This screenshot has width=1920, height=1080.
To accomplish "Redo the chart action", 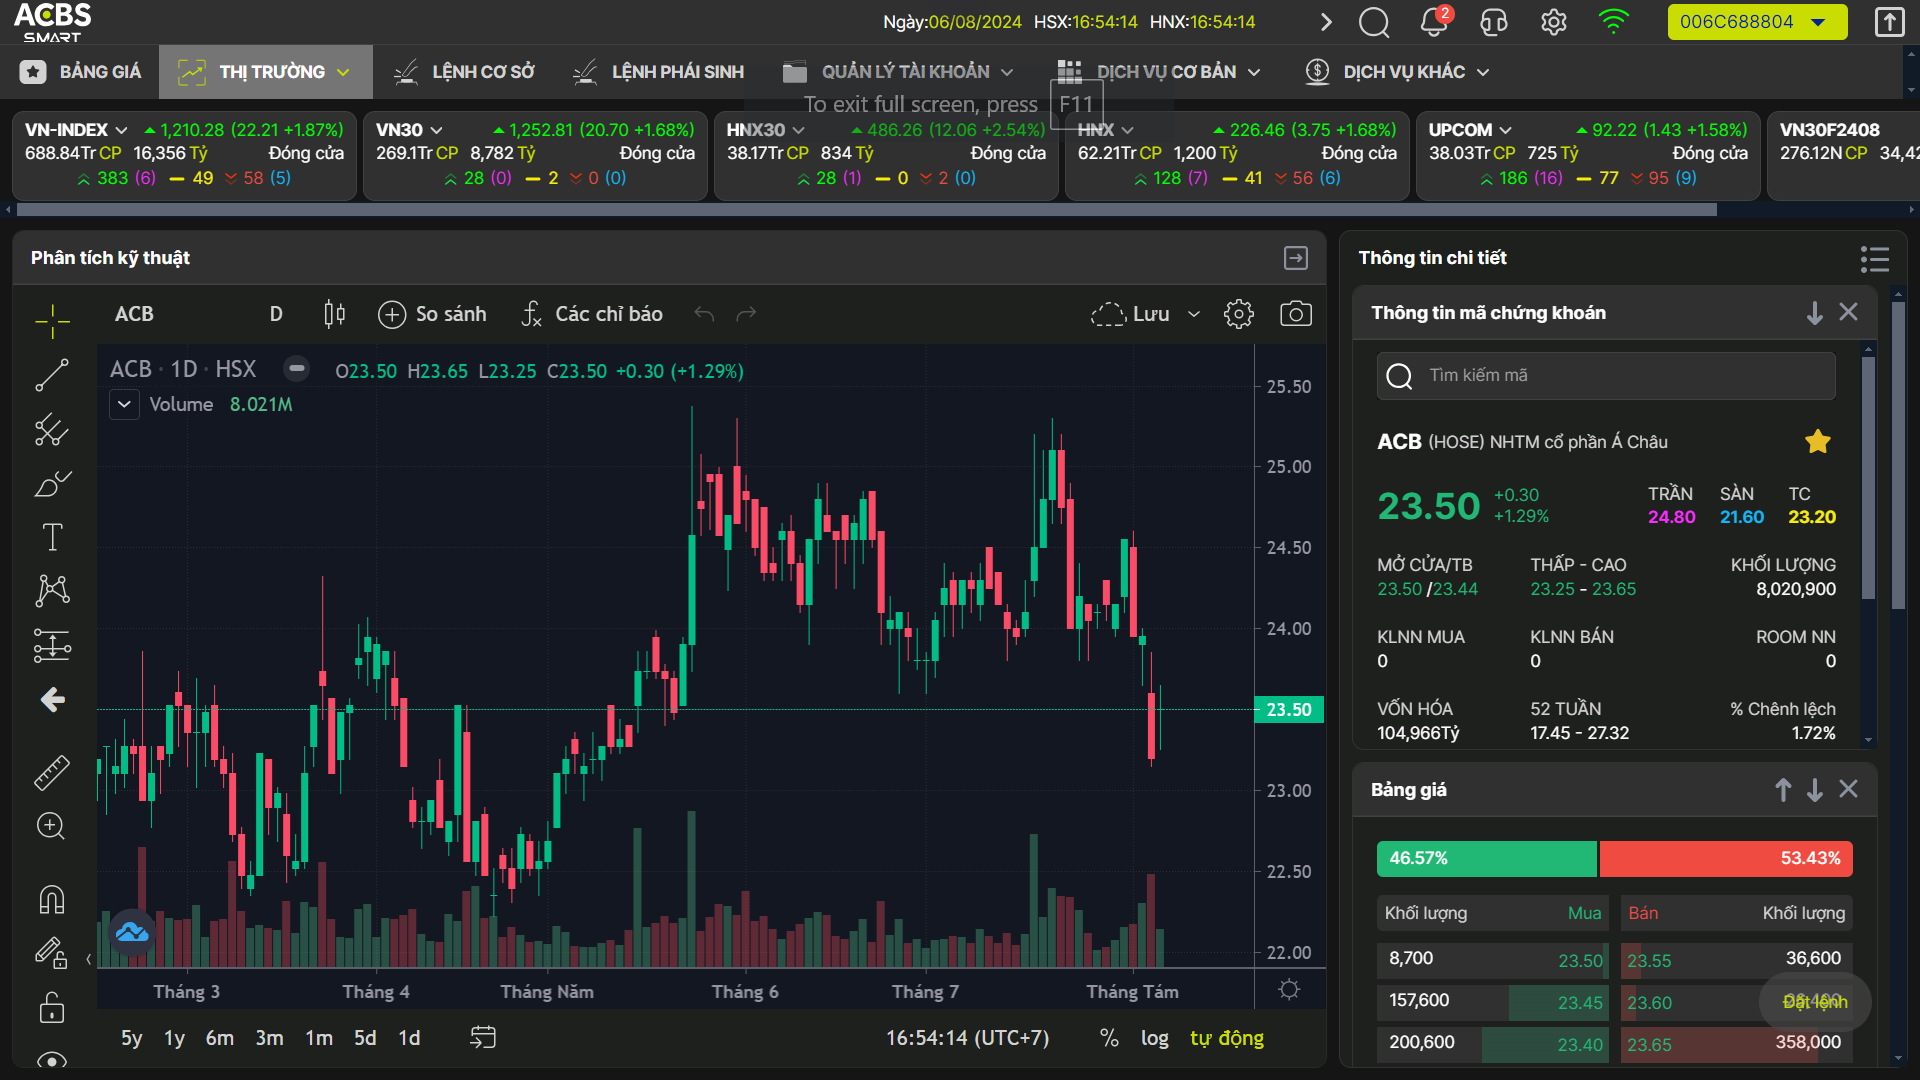I will [x=746, y=314].
